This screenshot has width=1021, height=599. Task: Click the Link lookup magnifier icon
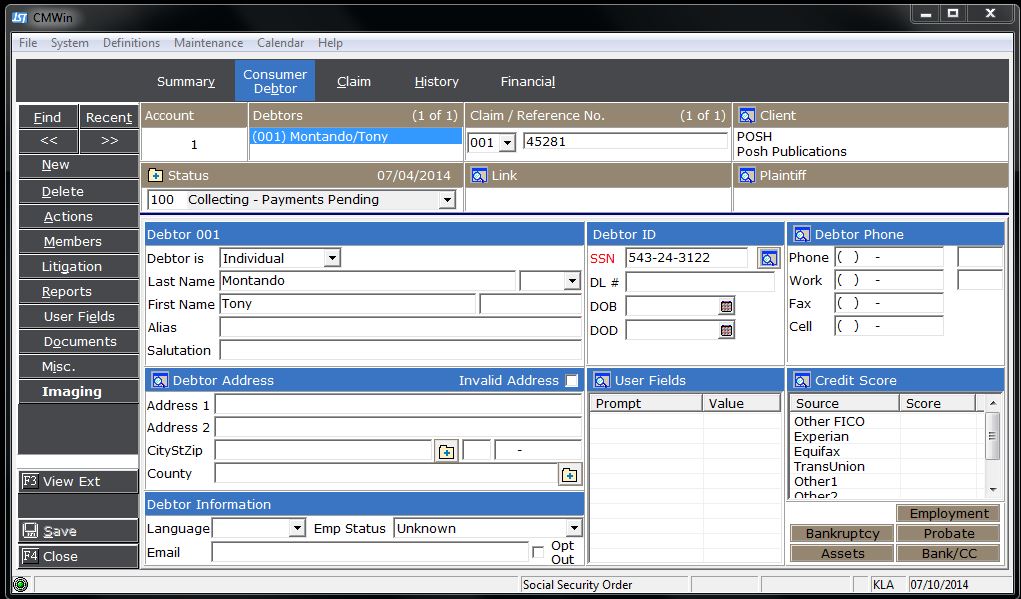(x=478, y=176)
